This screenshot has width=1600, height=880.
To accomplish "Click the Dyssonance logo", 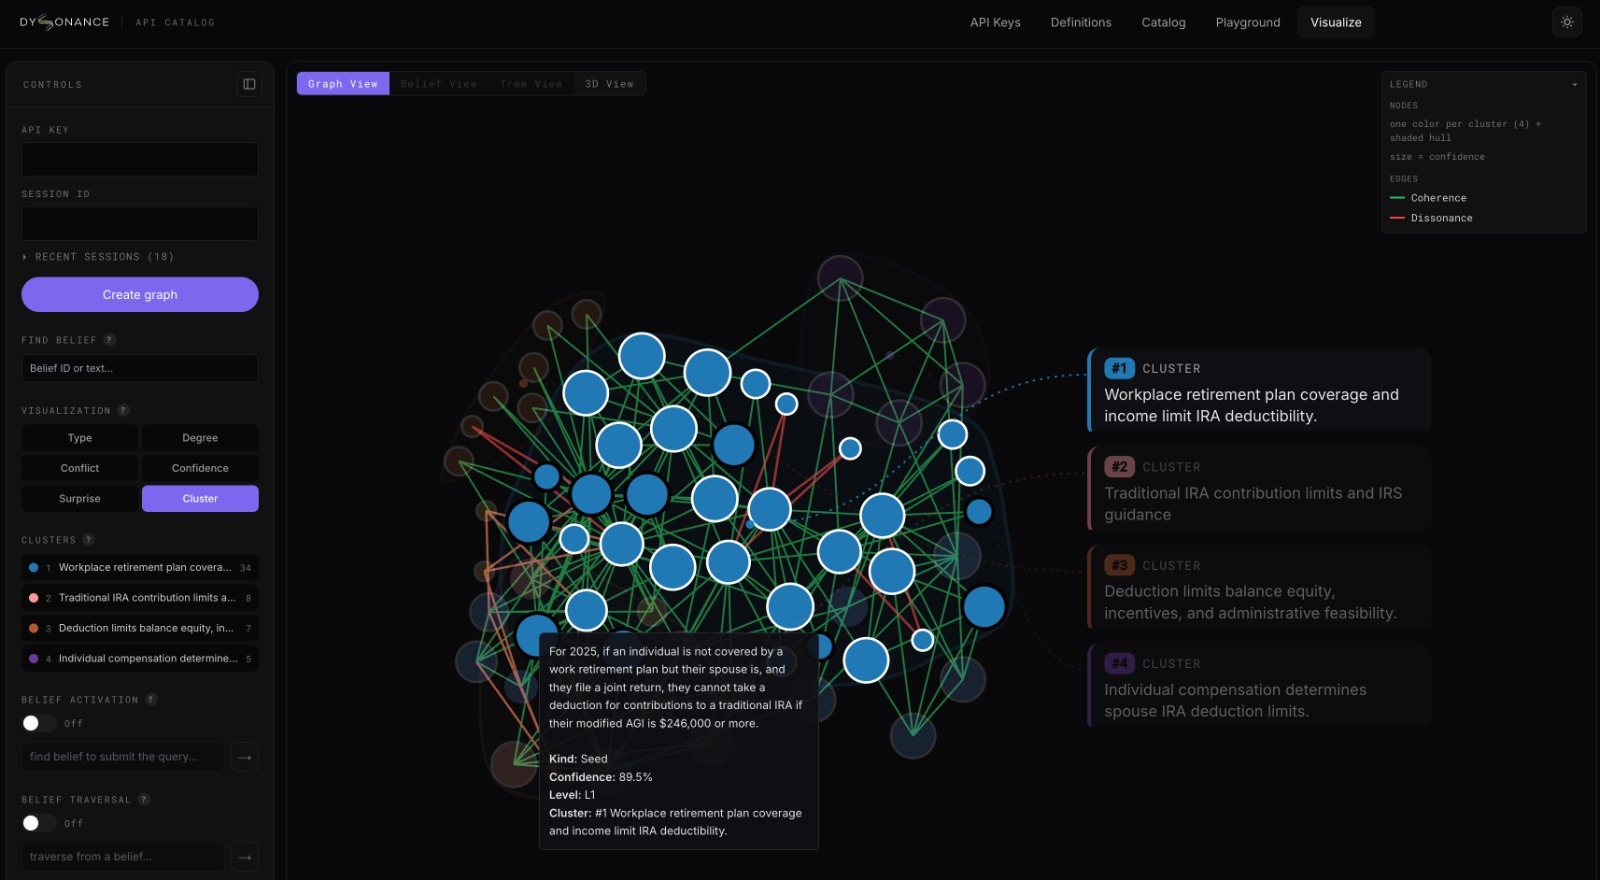I will (x=64, y=22).
